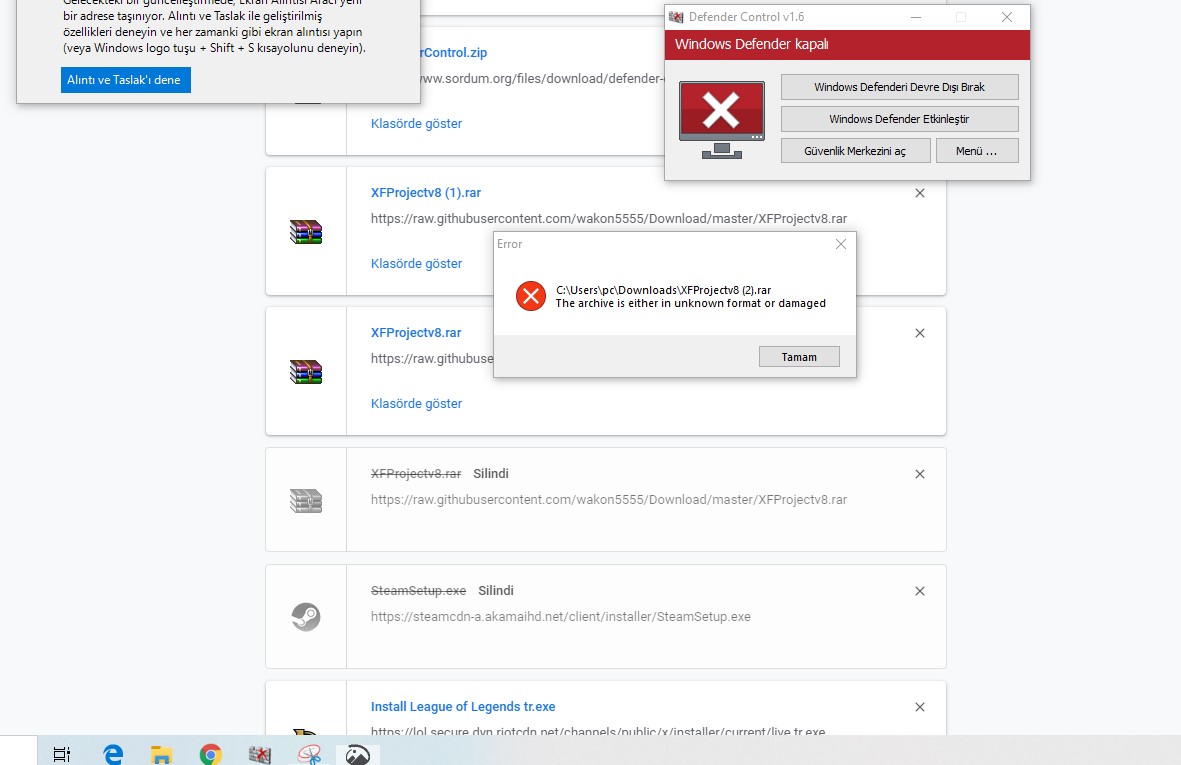Click 'Windows Defender Etkinleştir' button
Viewport: 1181px width, 765px height.
pyautogui.click(x=899, y=119)
